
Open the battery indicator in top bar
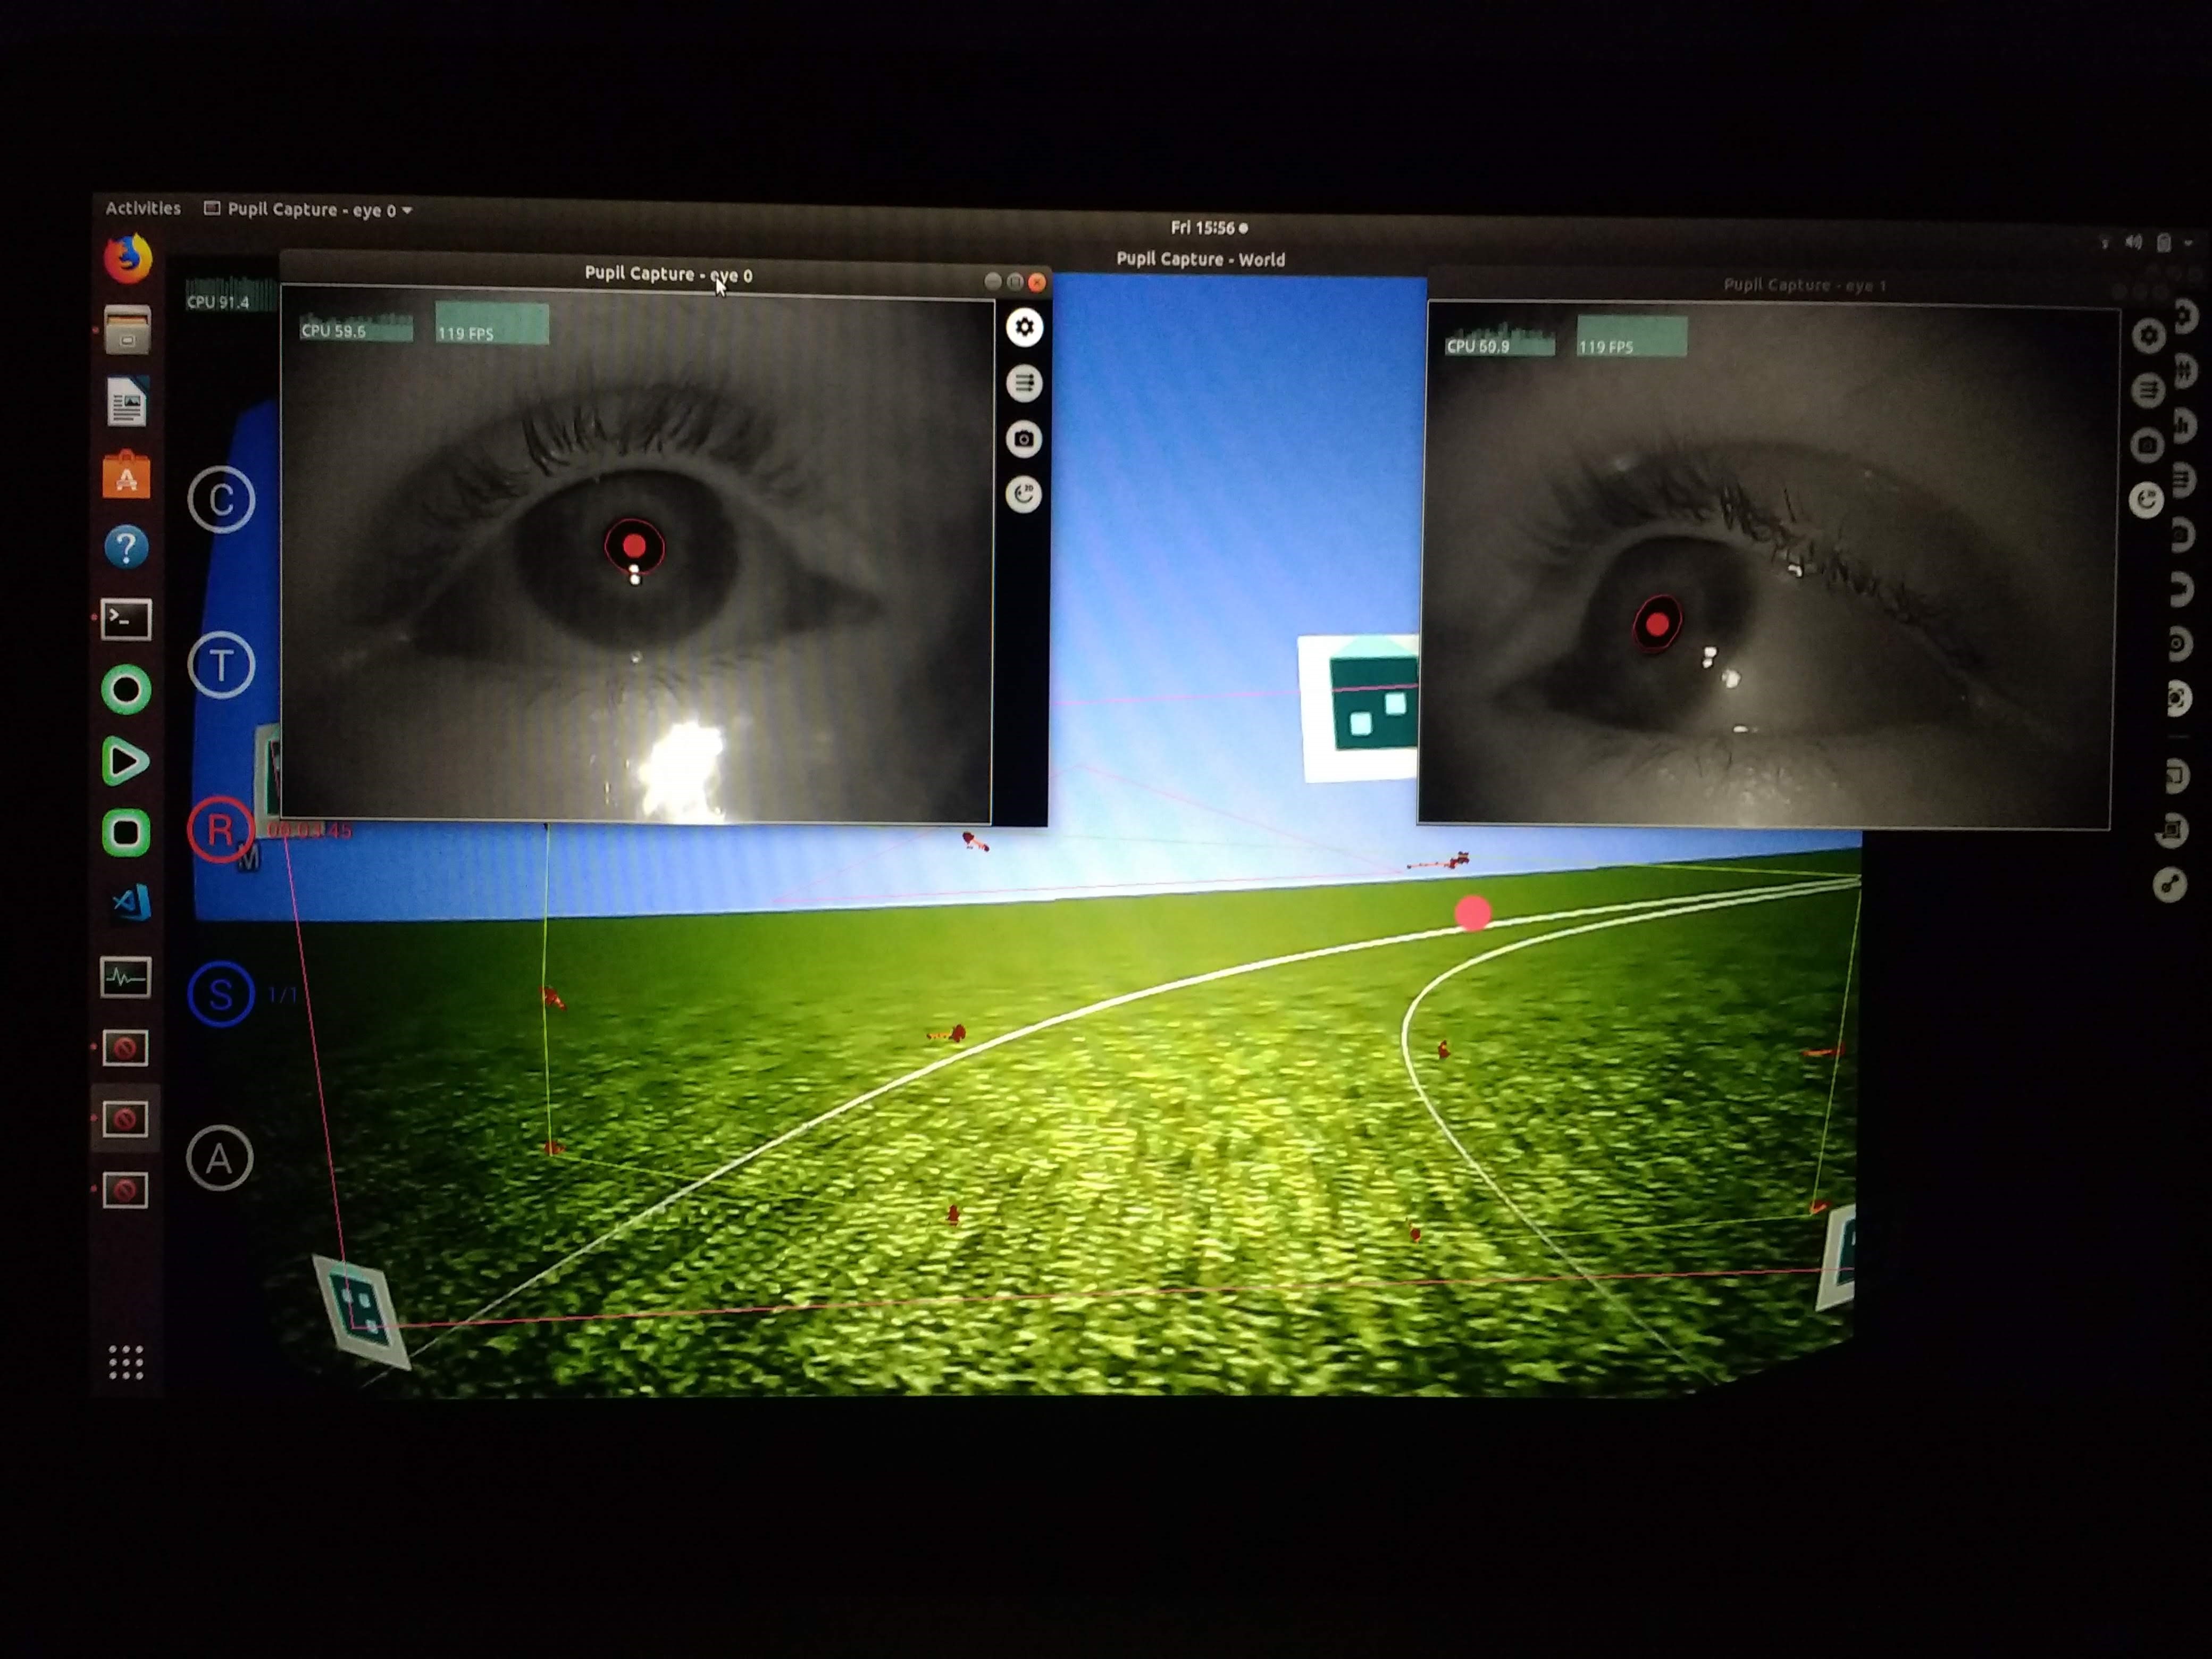(x=2163, y=243)
